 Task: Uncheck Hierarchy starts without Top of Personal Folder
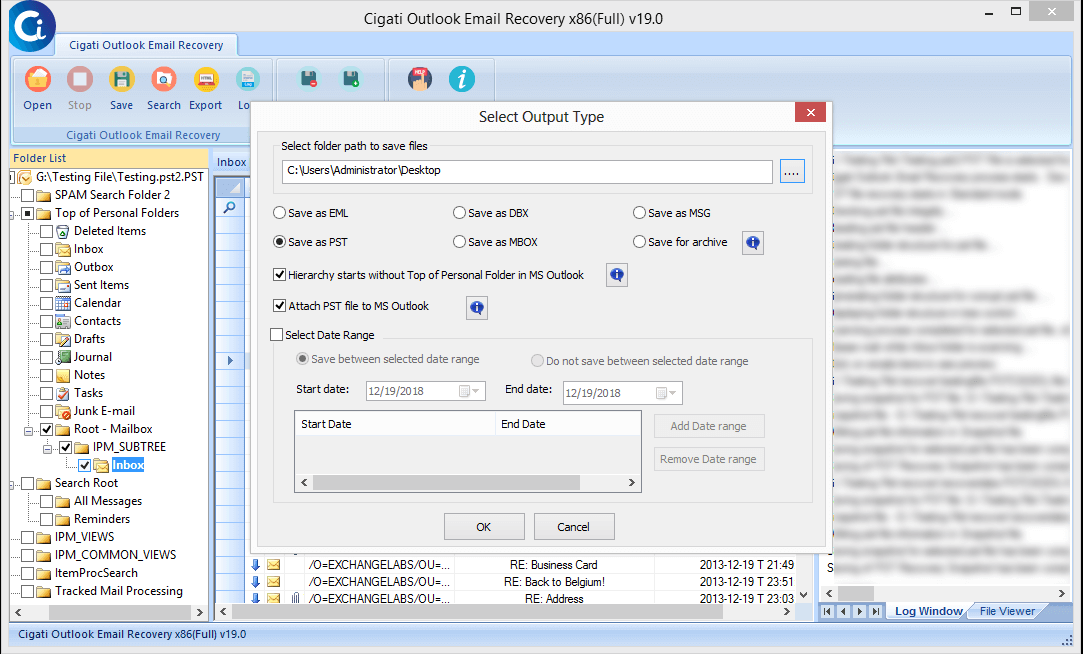(280, 275)
